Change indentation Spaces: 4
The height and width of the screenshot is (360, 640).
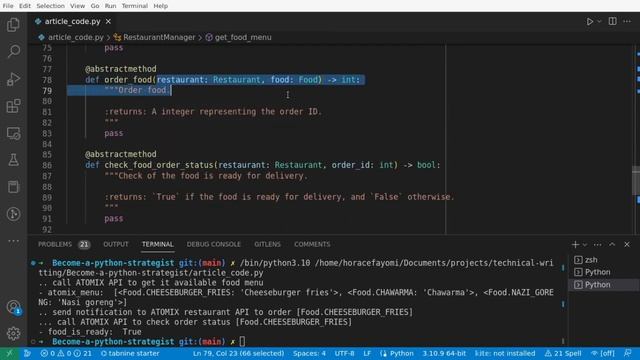(x=309, y=353)
